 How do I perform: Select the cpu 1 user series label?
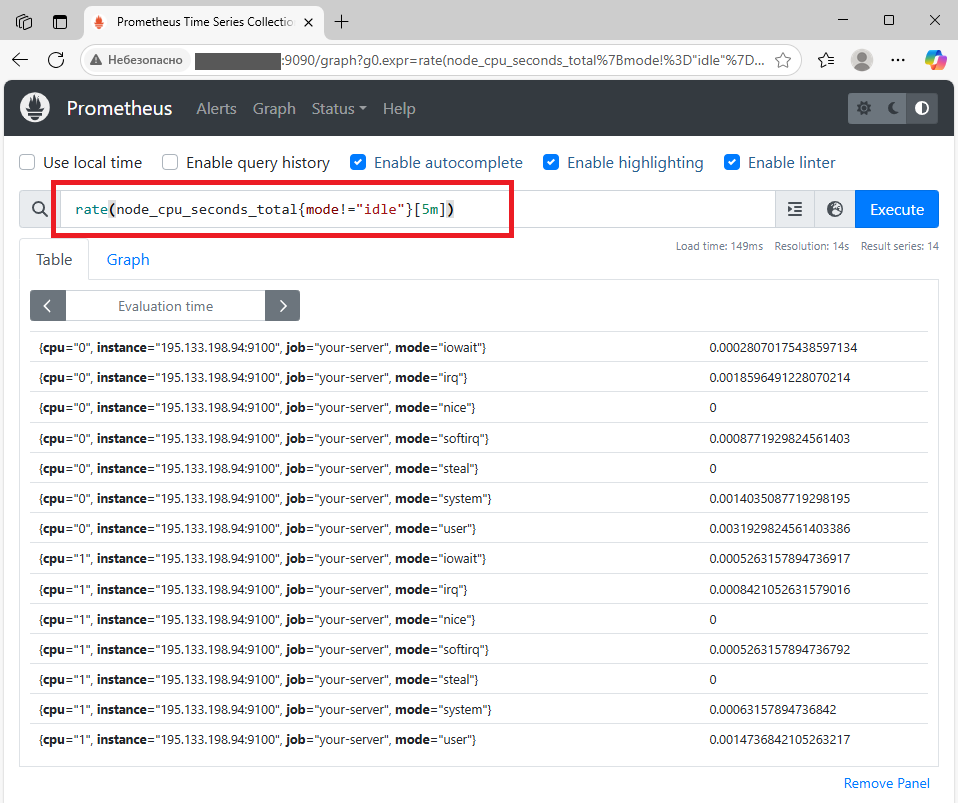[257, 739]
